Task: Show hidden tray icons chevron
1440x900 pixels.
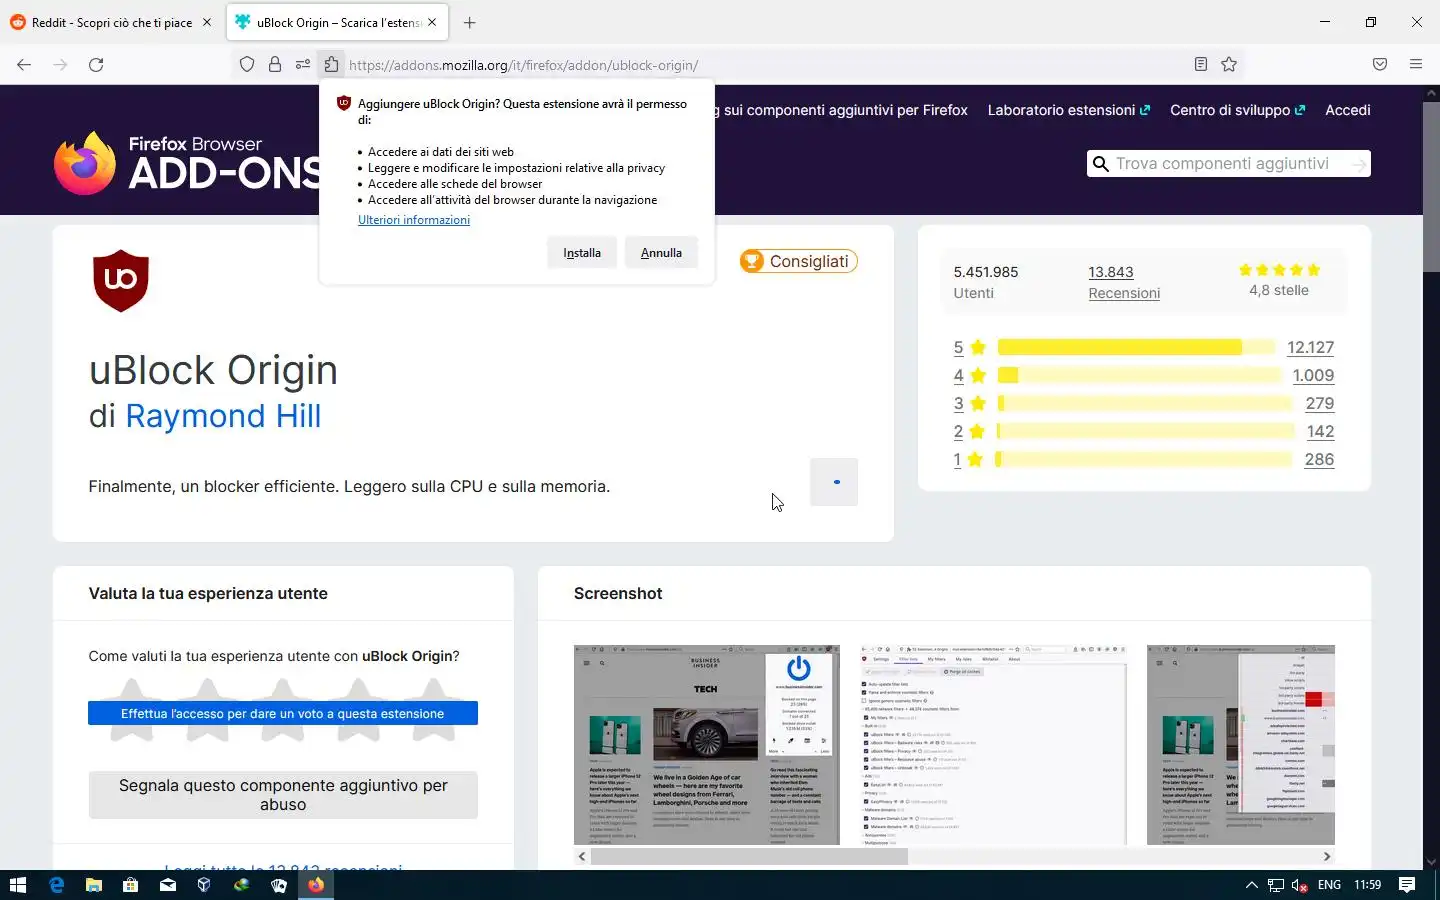Action: [1251, 885]
